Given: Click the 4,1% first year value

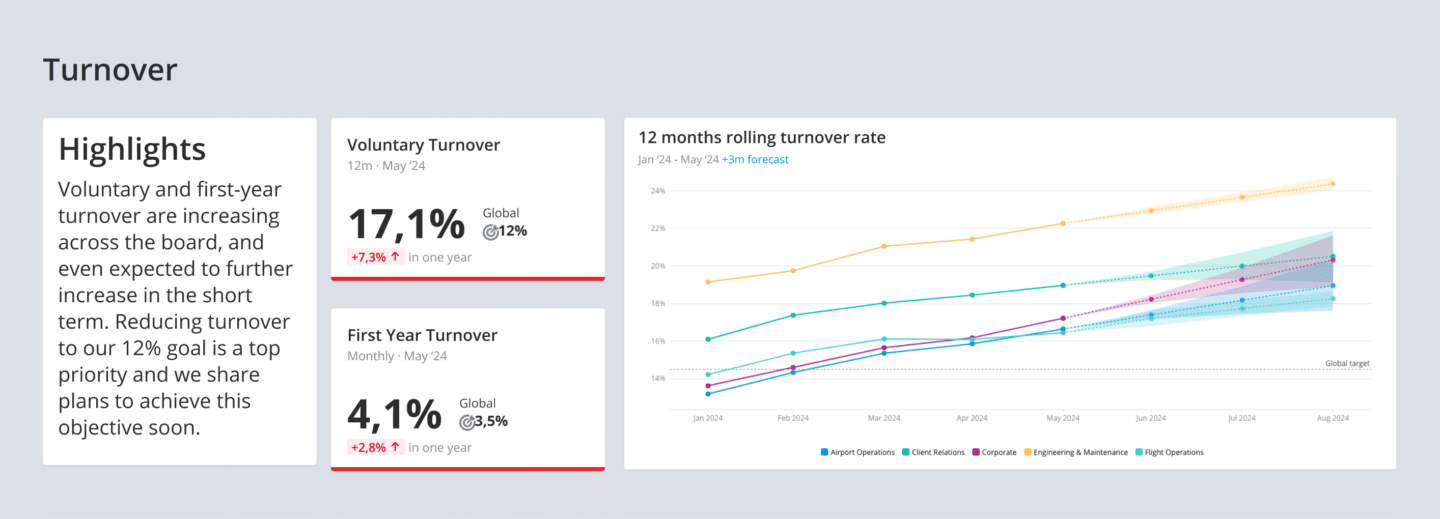Looking at the screenshot, I should coord(394,413).
